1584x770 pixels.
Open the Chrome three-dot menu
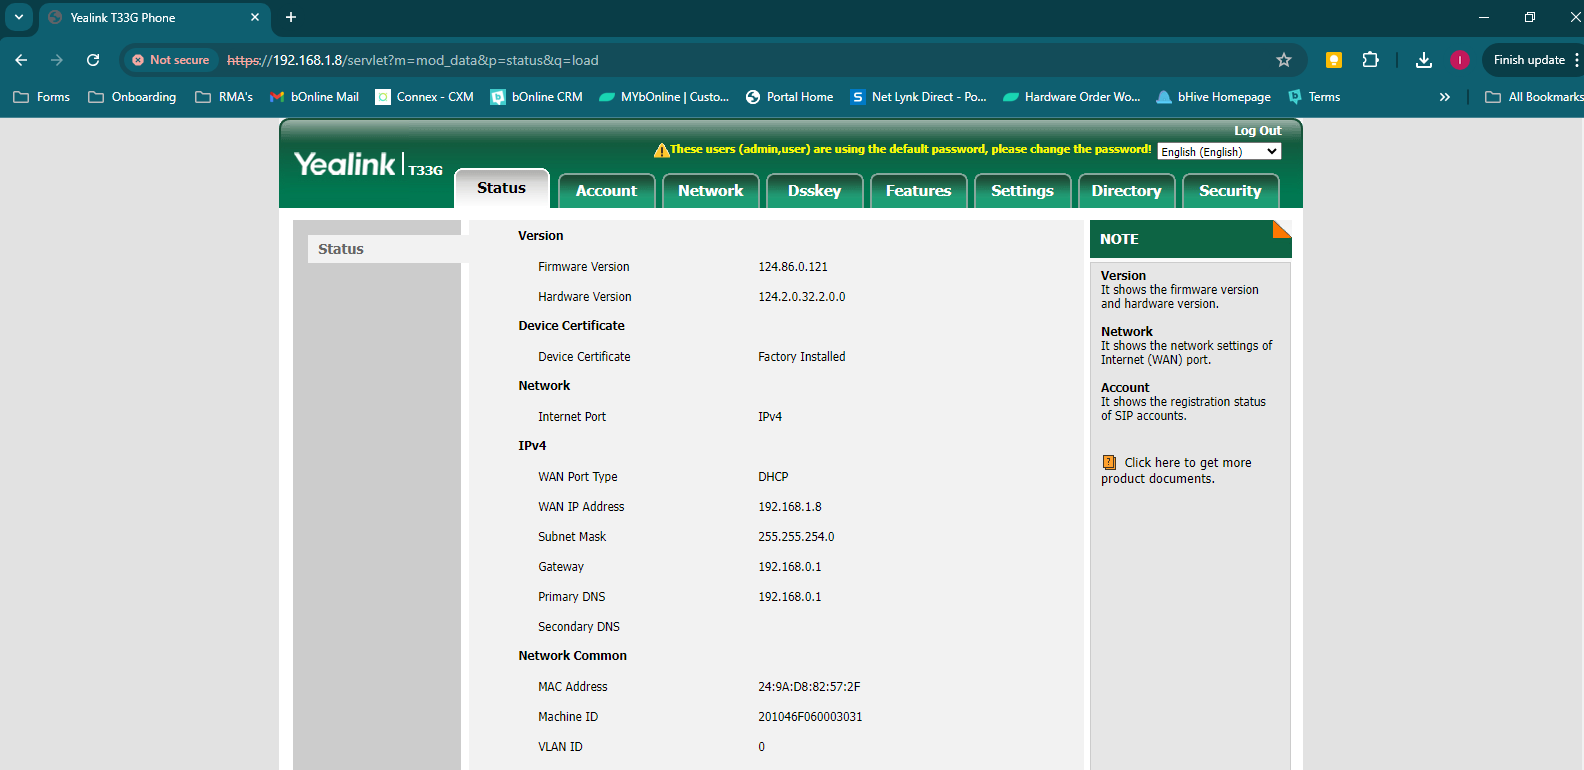click(x=1577, y=60)
